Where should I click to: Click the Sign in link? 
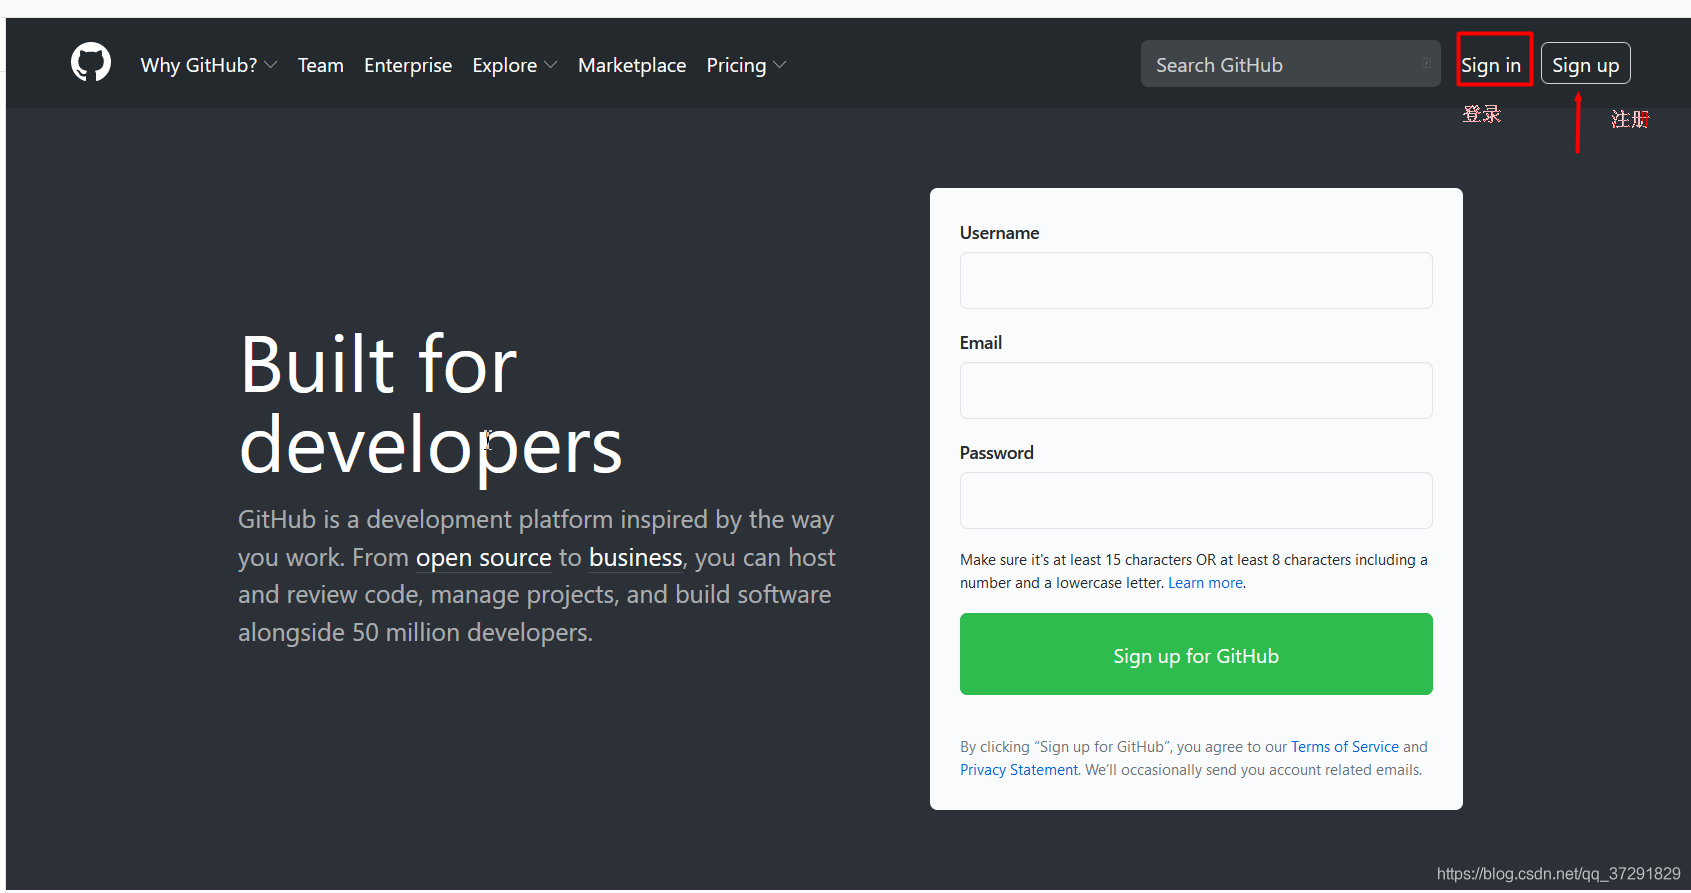(1491, 65)
